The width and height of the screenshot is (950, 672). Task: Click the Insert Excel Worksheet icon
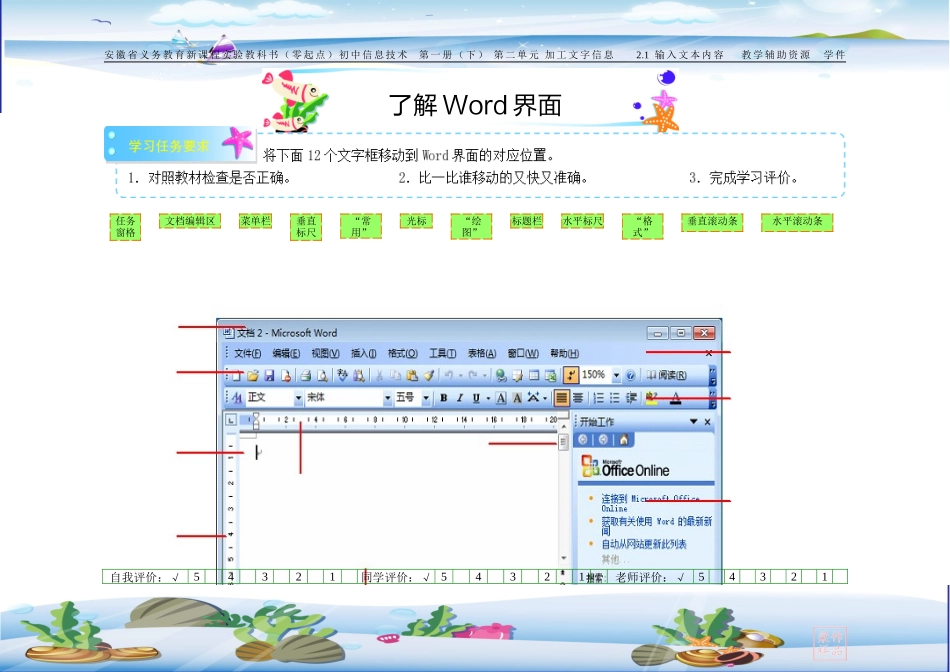tap(550, 376)
